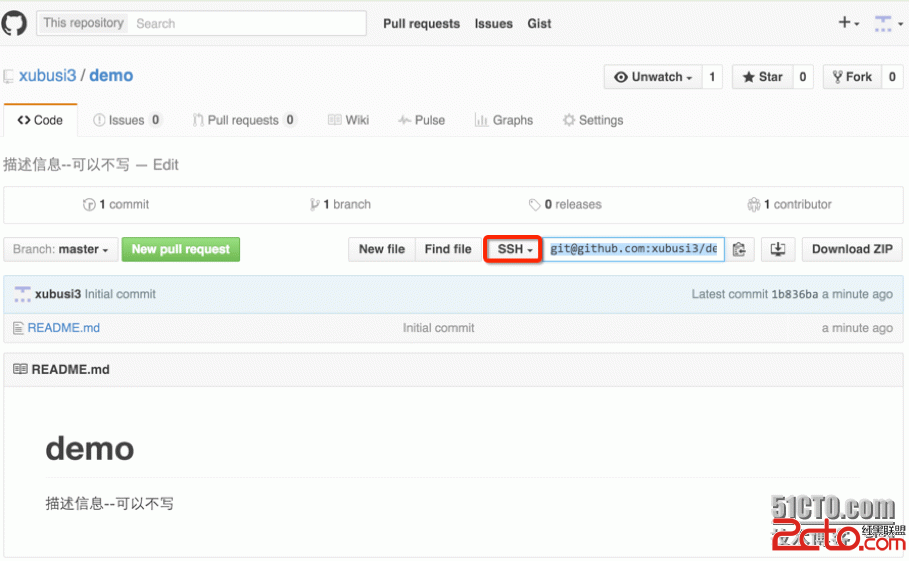Open the README.md file link
Screen dimensions: 909x561
pyautogui.click(x=64, y=328)
